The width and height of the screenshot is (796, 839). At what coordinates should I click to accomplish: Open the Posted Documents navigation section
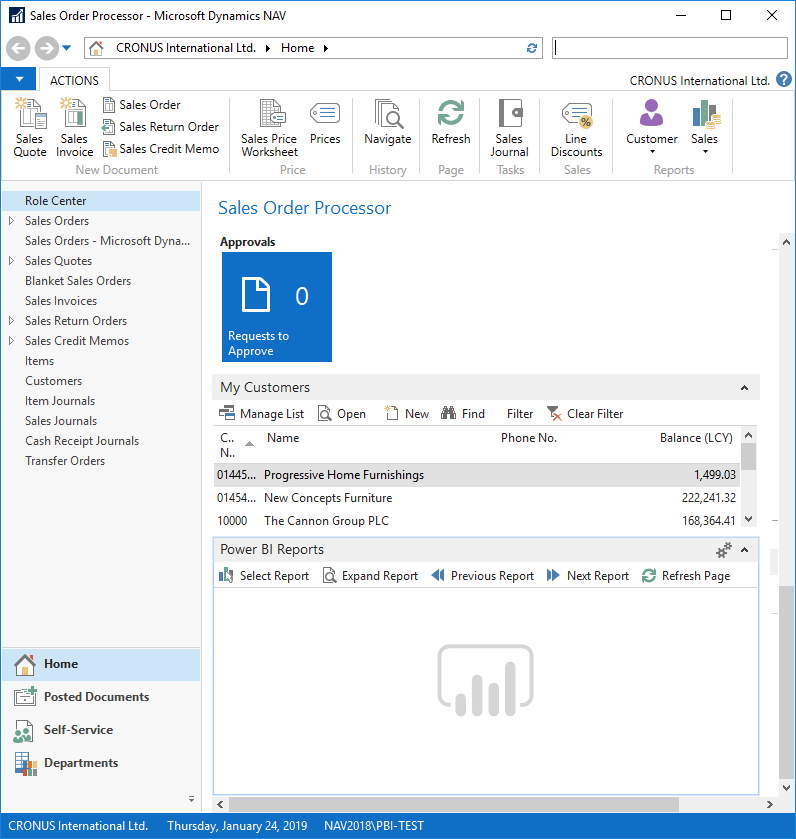pyautogui.click(x=101, y=697)
